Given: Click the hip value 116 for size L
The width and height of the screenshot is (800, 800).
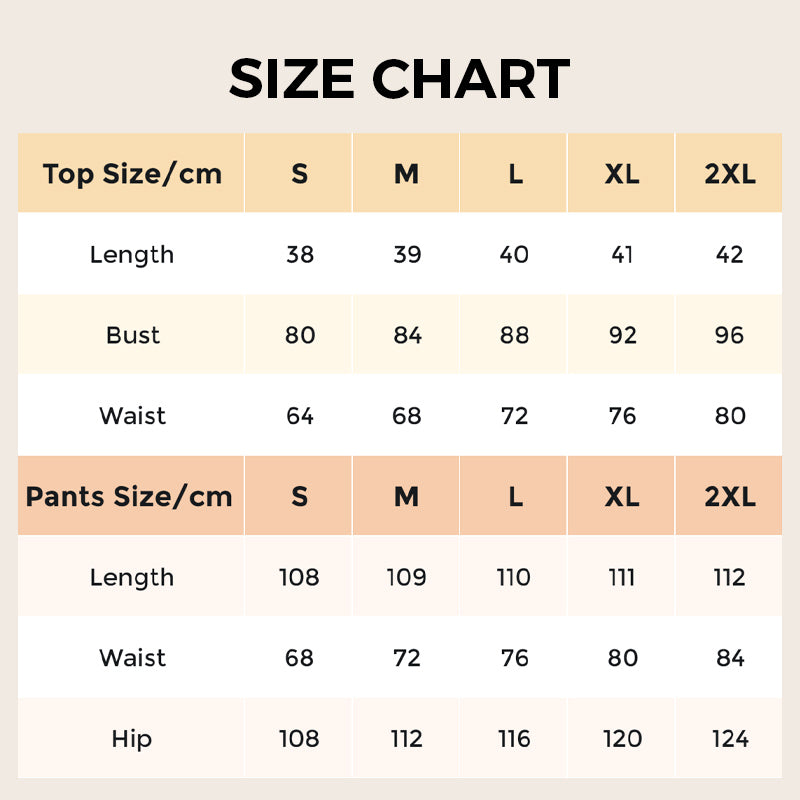Looking at the screenshot, I should (514, 739).
